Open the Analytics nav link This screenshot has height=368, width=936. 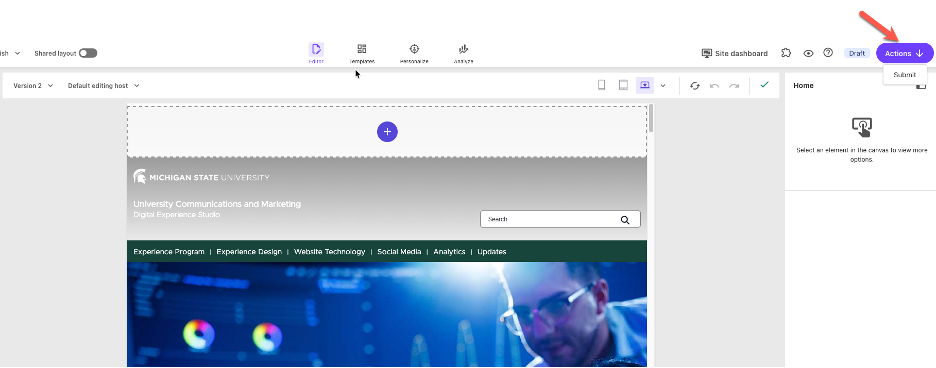(x=449, y=252)
